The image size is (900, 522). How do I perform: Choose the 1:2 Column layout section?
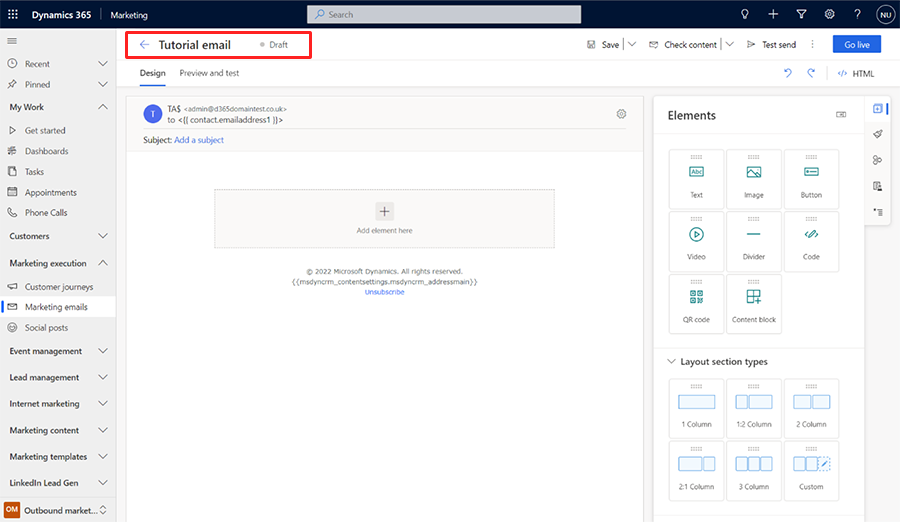coord(754,408)
